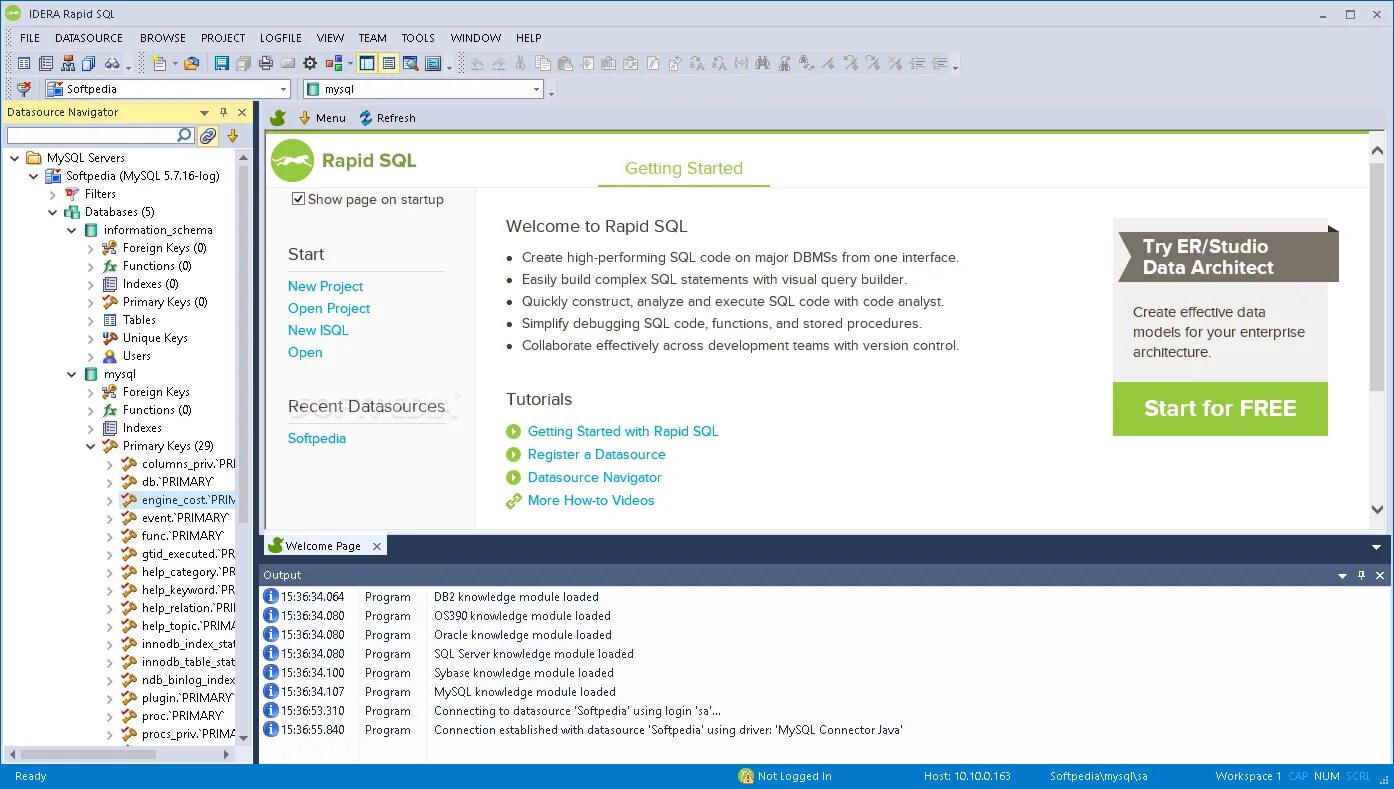
Task: Open the document tabs list dropdown arrow
Action: tap(1376, 547)
